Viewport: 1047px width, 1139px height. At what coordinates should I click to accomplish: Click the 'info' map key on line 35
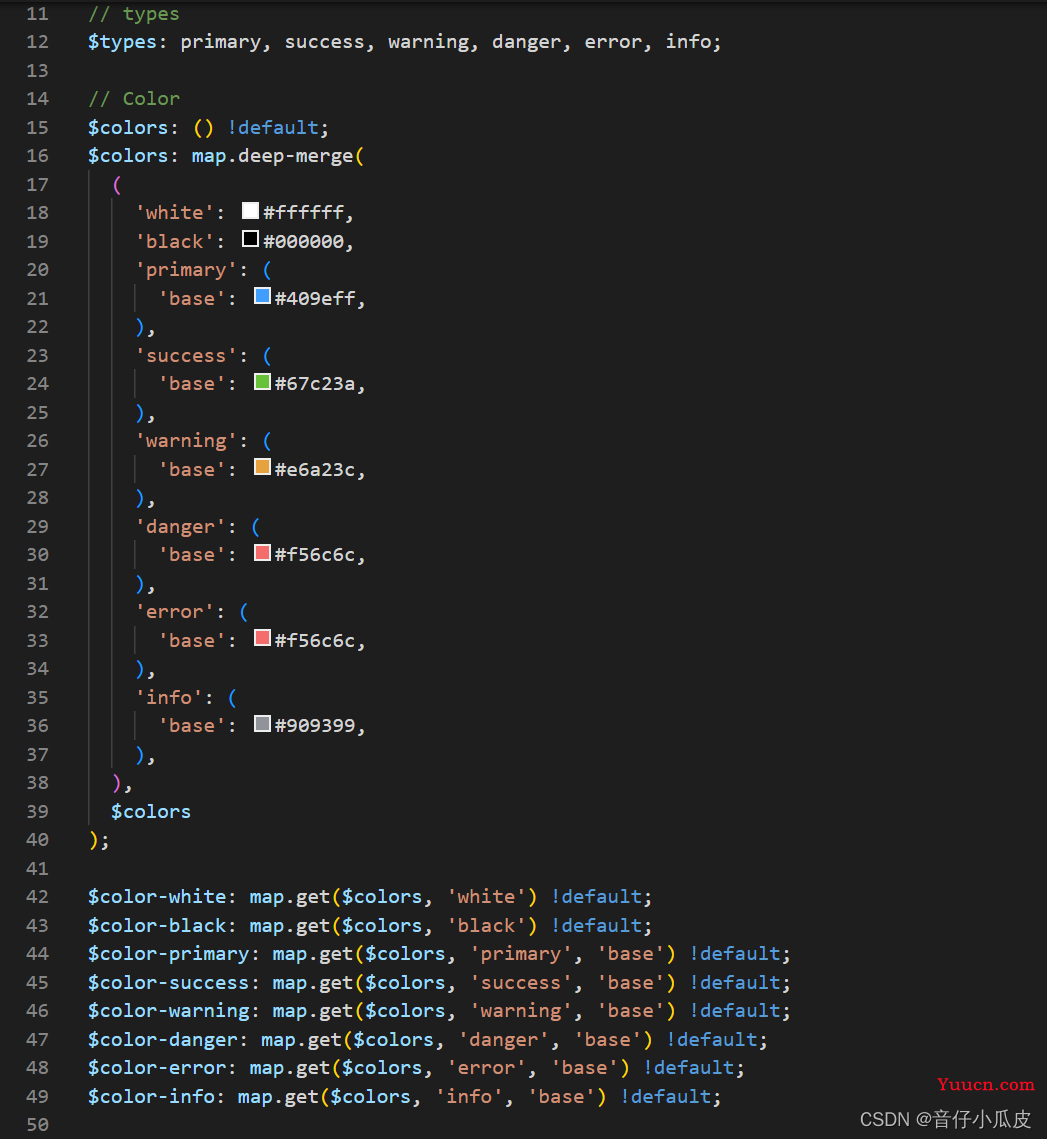tap(169, 697)
